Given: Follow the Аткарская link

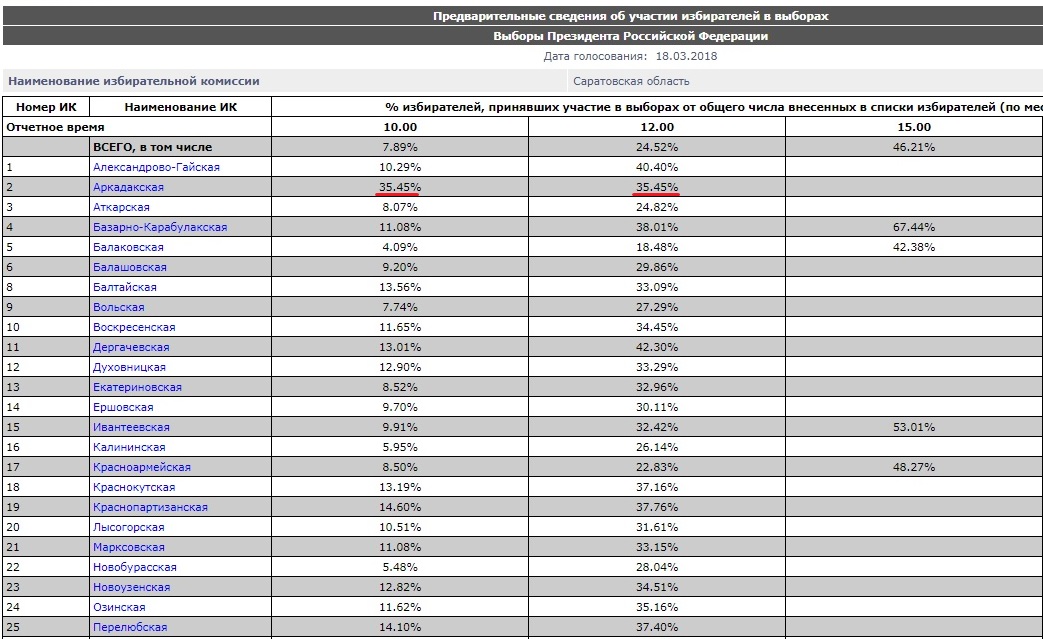Looking at the screenshot, I should coord(121,207).
